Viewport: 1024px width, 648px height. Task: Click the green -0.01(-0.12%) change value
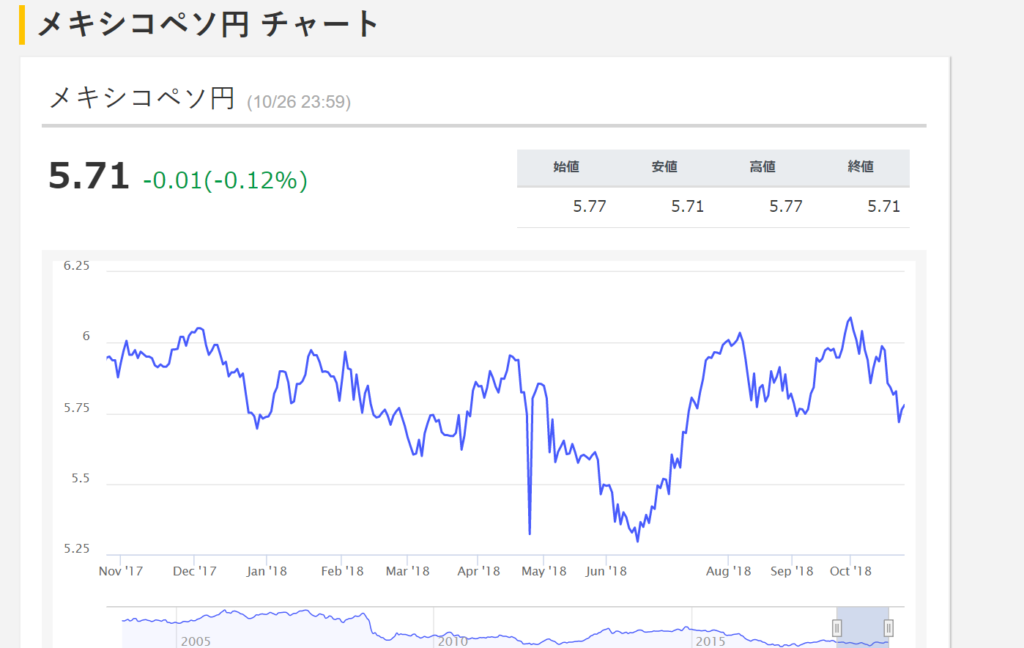(225, 180)
